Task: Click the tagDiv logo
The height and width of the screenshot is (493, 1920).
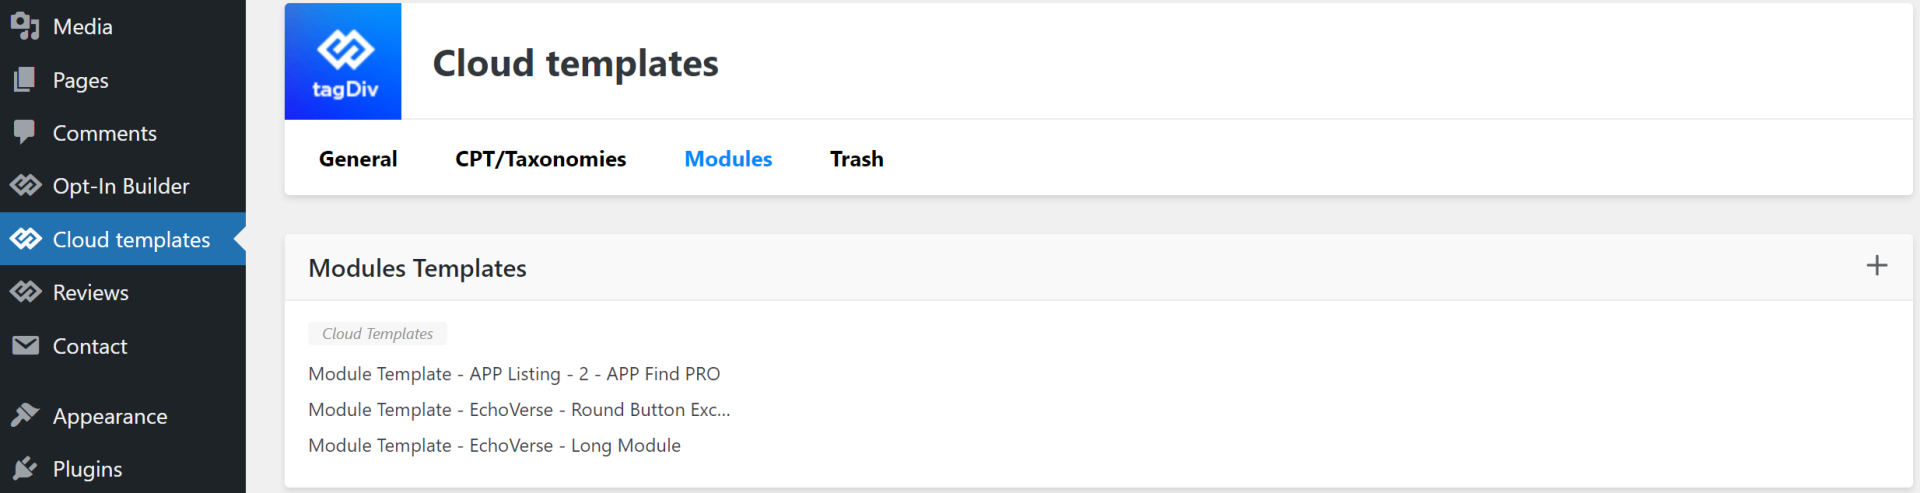Action: click(343, 62)
